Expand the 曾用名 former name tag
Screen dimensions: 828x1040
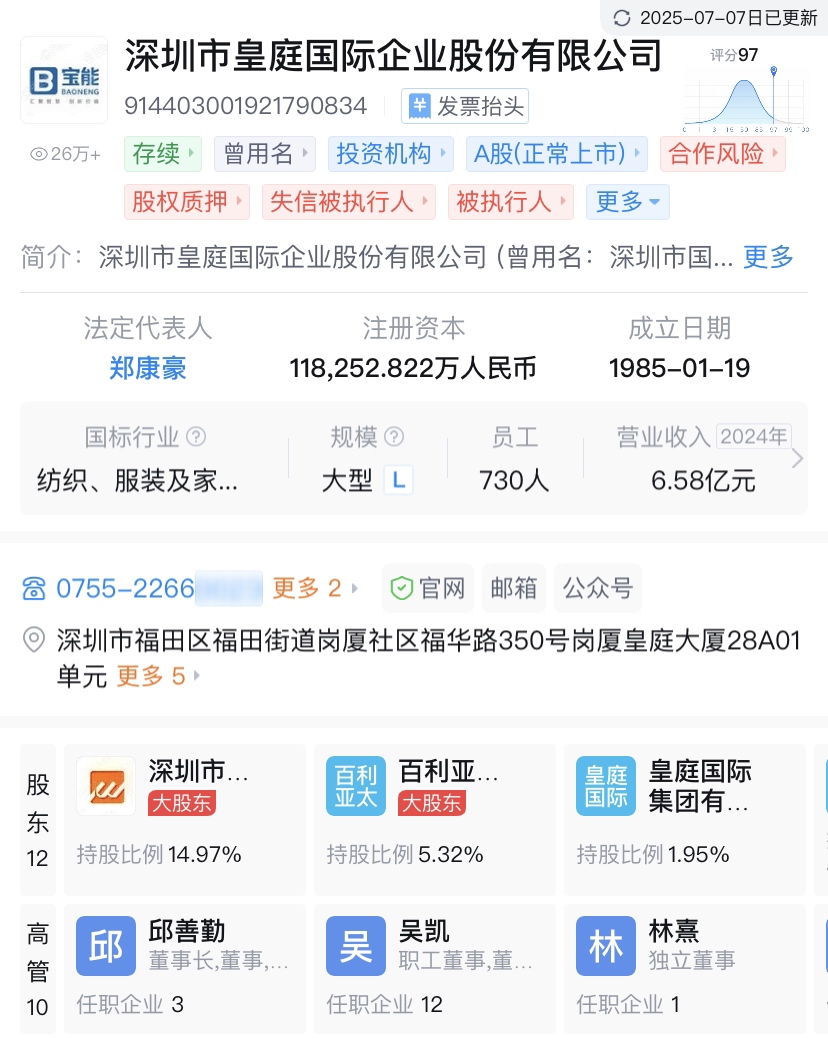point(265,154)
